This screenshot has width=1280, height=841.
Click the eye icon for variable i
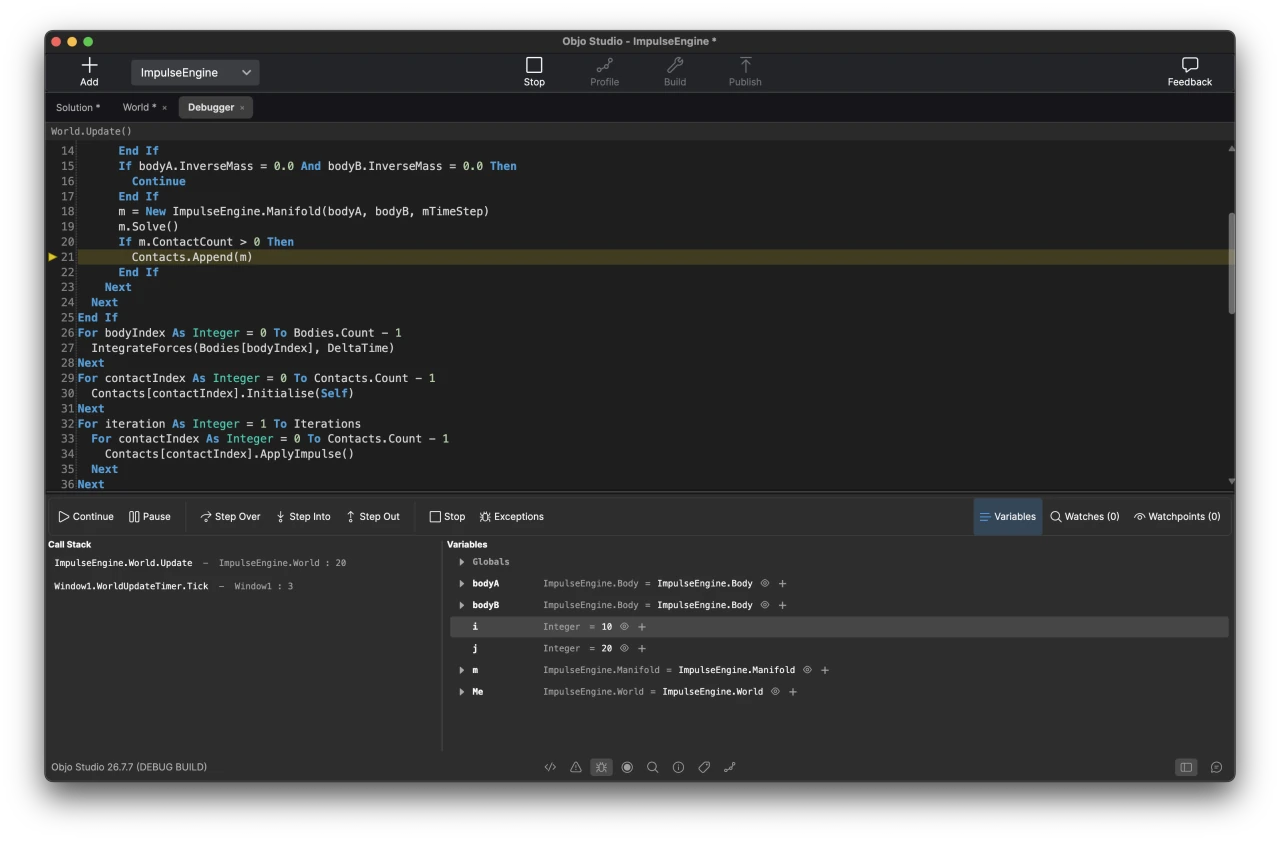(624, 627)
